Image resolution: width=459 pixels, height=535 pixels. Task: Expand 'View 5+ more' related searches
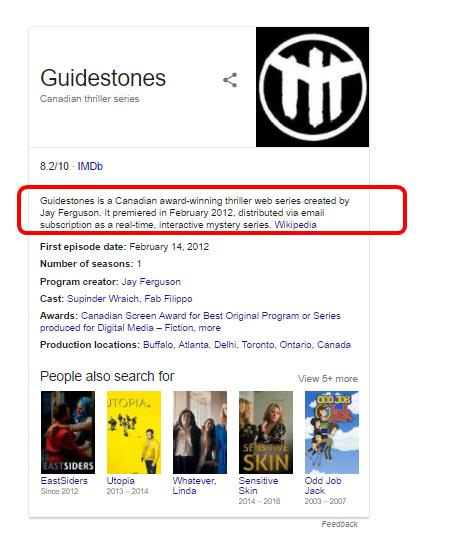point(328,379)
